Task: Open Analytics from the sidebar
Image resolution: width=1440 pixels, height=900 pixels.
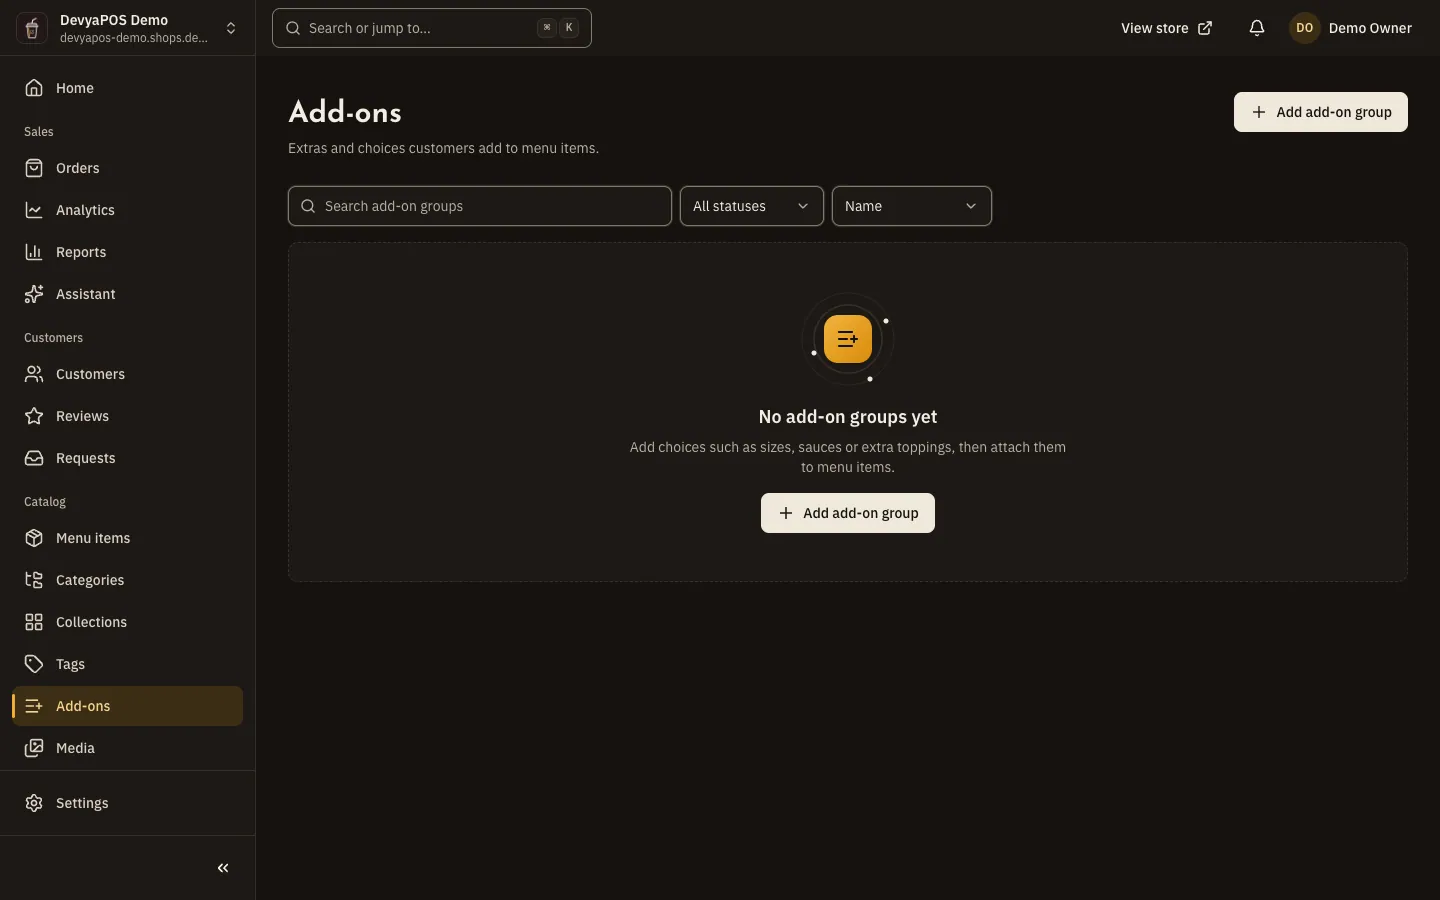Action: (128, 210)
